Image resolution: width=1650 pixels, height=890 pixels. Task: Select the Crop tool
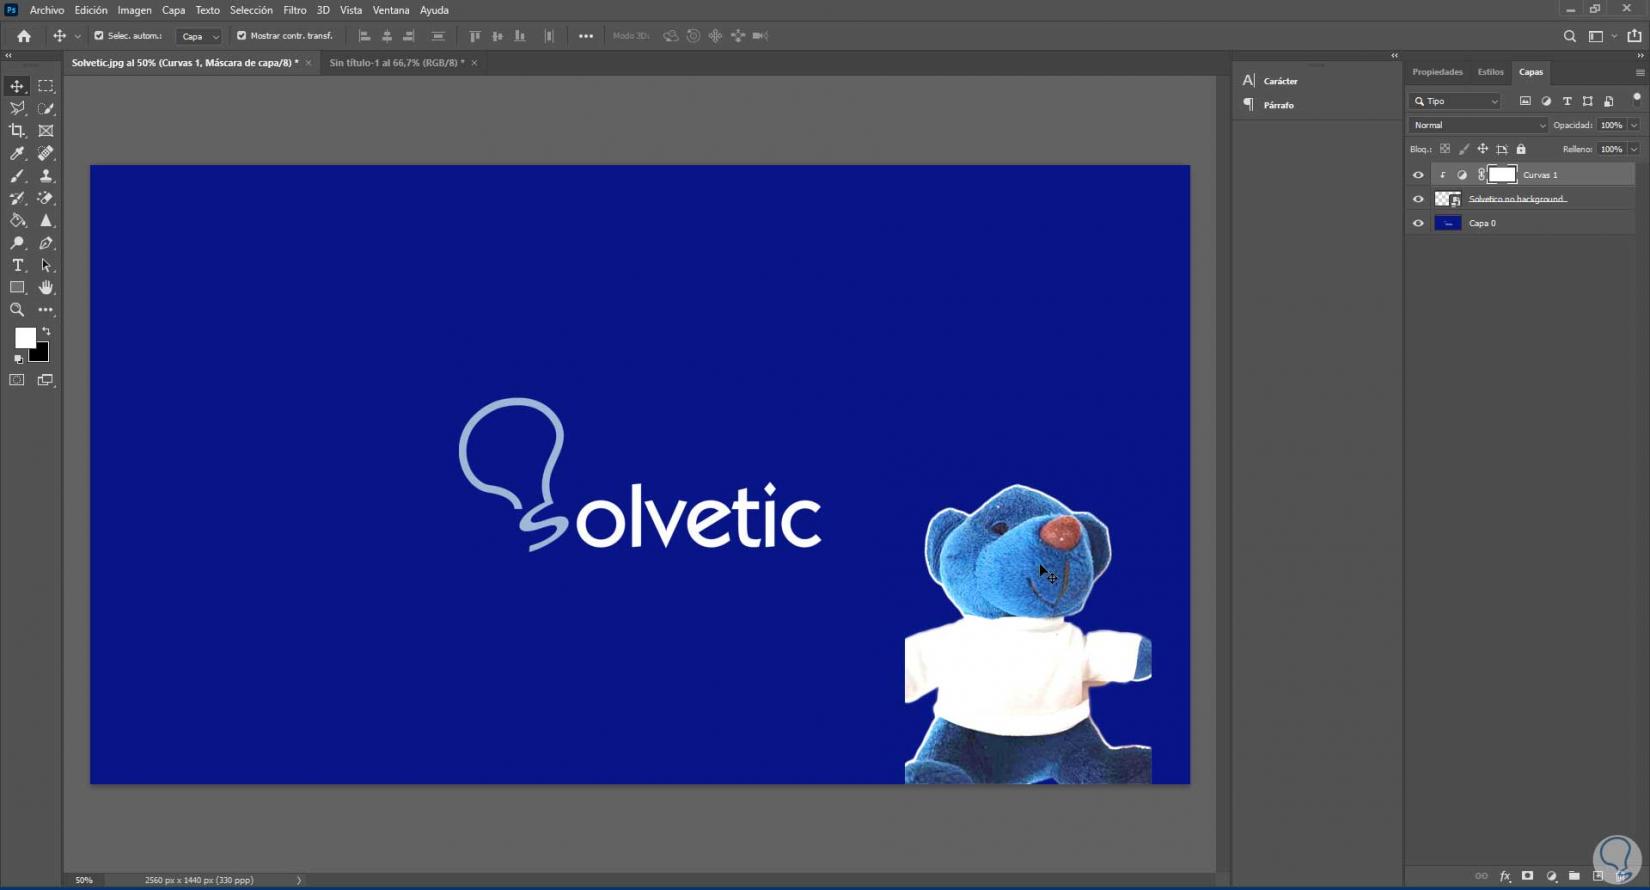(x=17, y=131)
